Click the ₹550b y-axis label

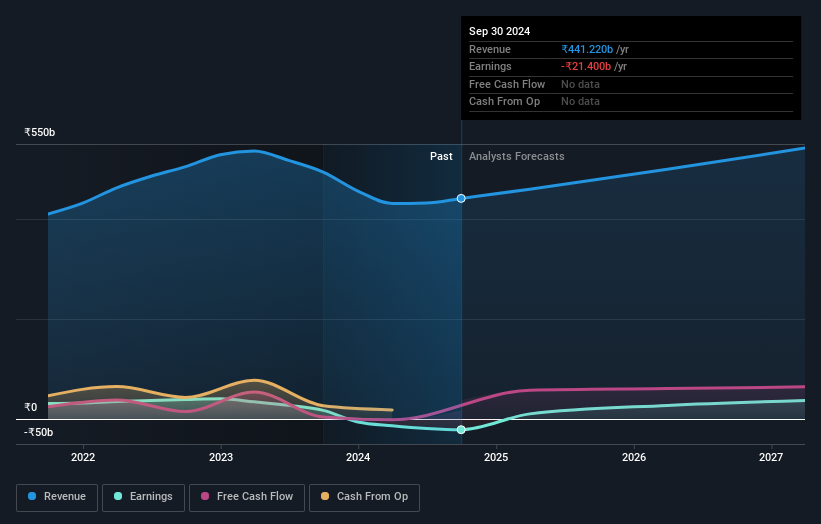point(39,132)
